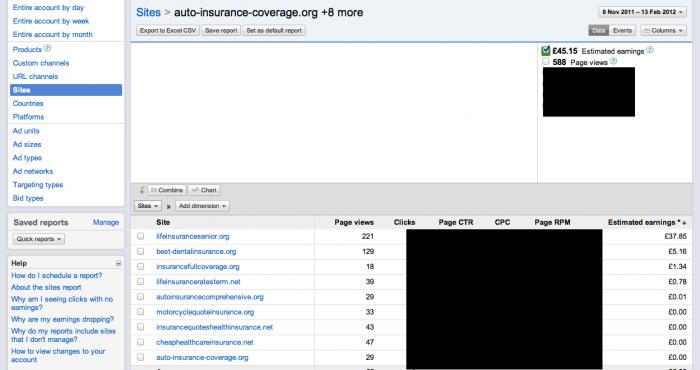Click Export to Excel CSV button
700x370 pixels.
coord(168,30)
